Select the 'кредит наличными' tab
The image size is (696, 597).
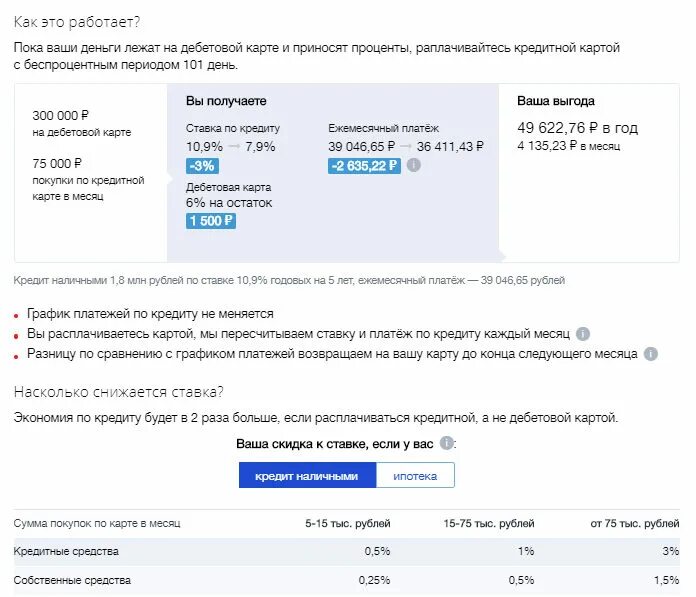point(307,475)
